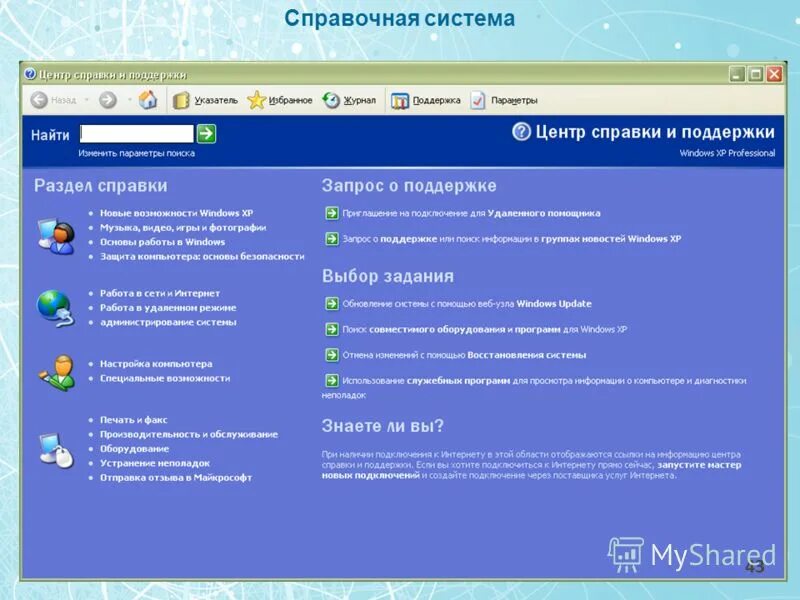
Task: Minimize the Центр справки и поддержки window
Action: (737, 74)
